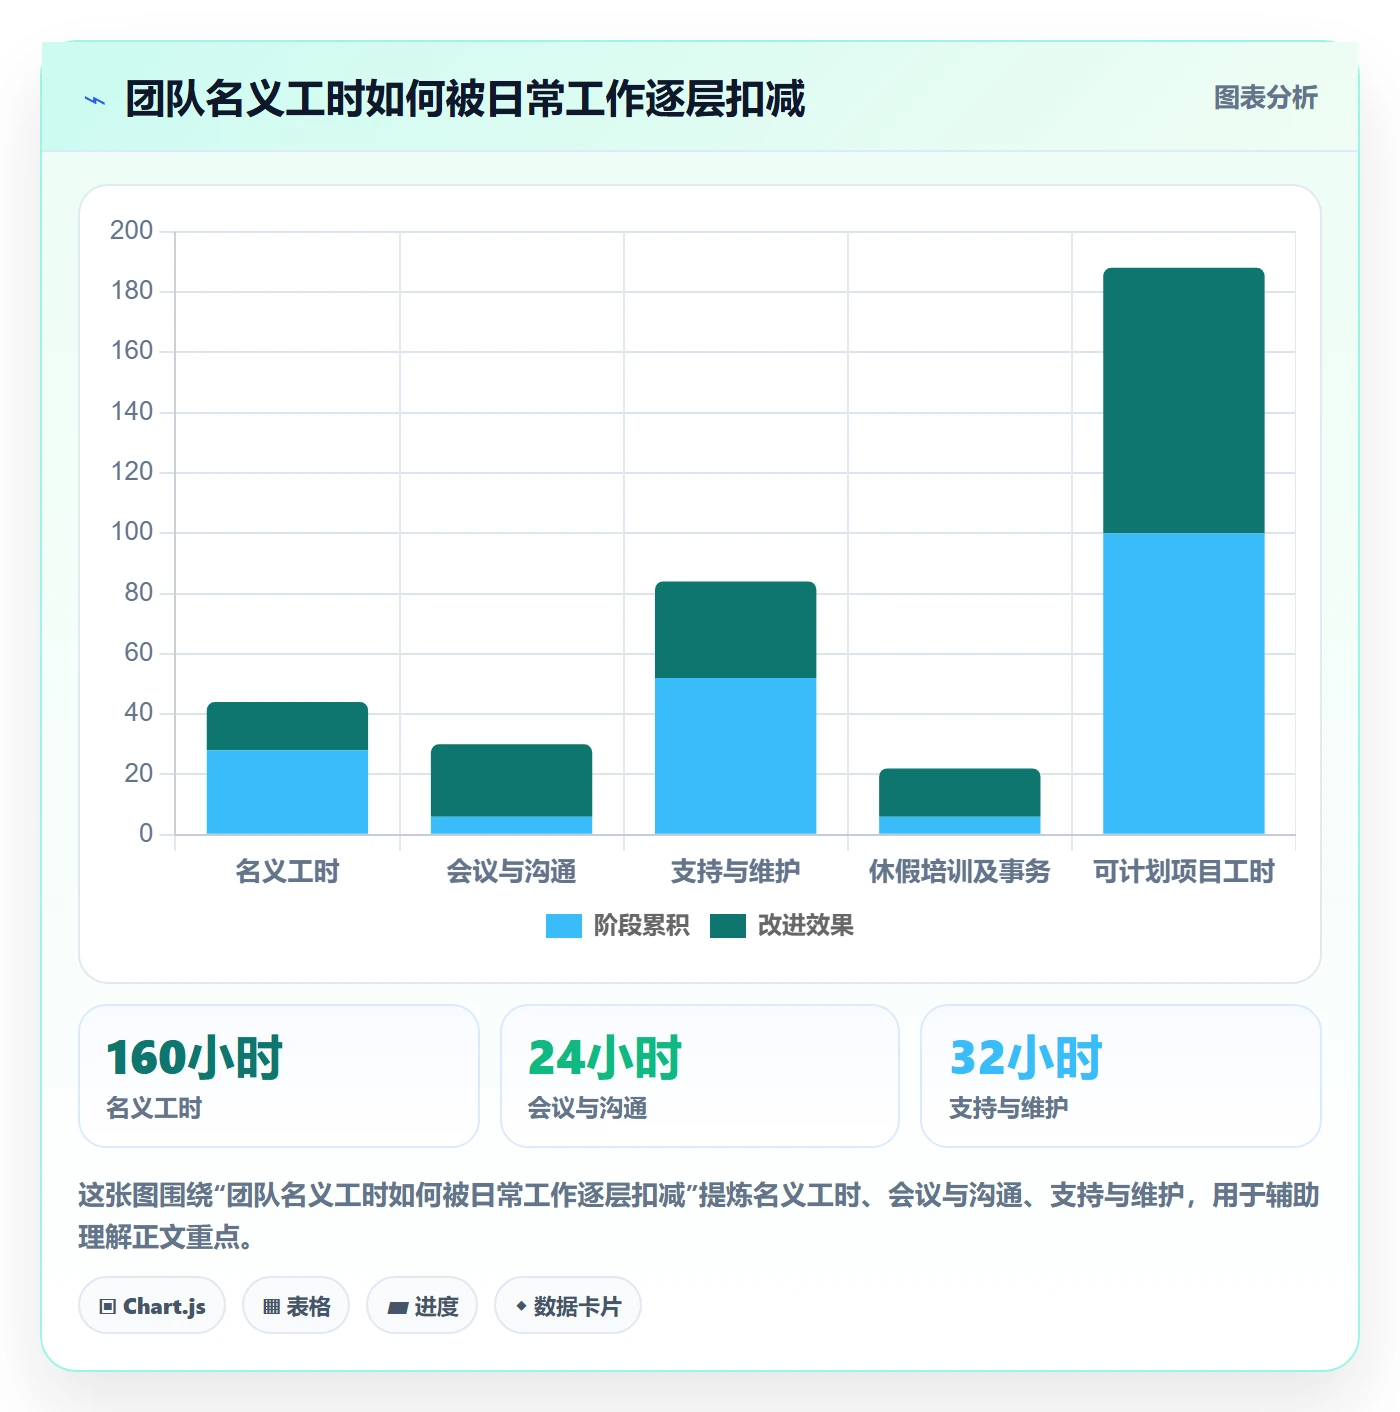The image size is (1400, 1412).
Task: Select the Chart.js tag
Action: 152,1306
